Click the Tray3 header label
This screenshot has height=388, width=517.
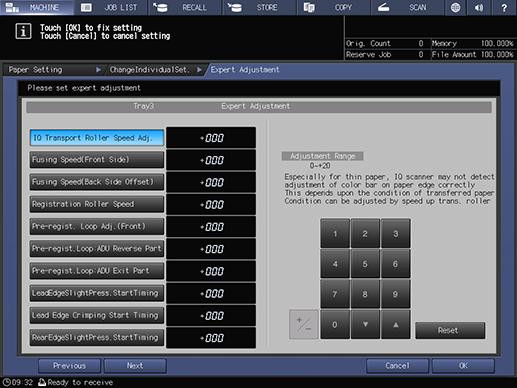pos(144,106)
